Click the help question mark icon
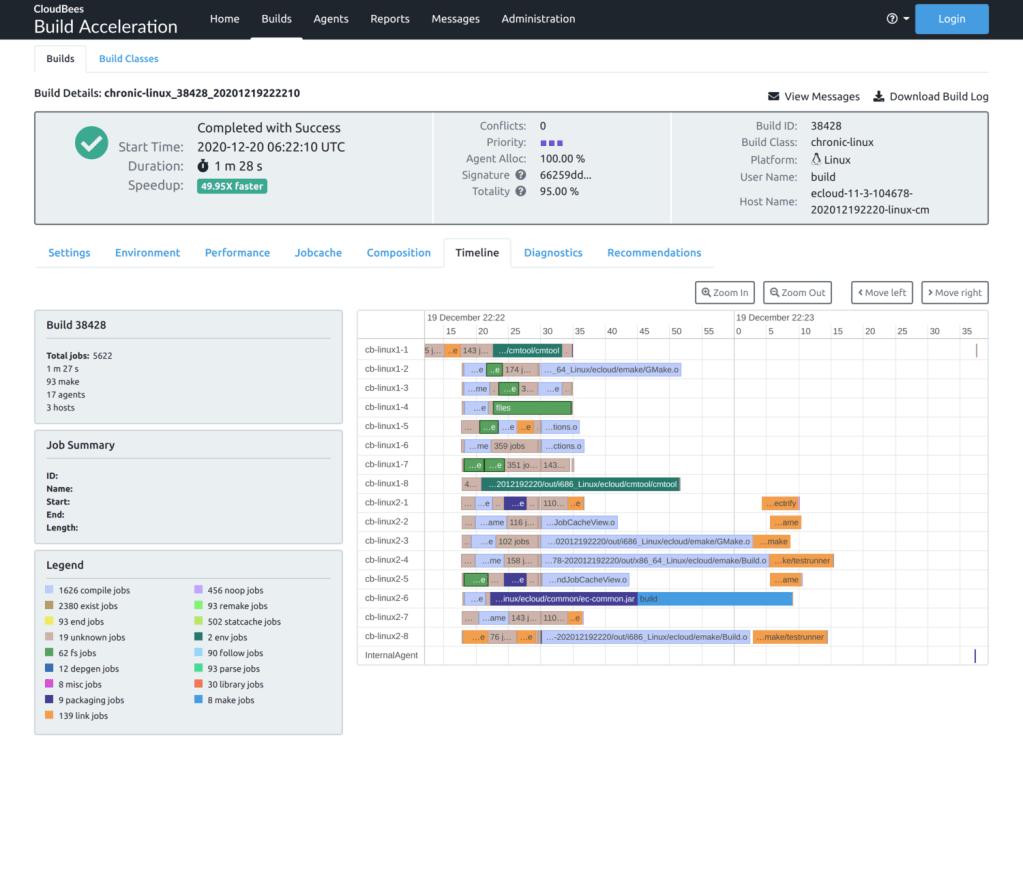 point(892,19)
